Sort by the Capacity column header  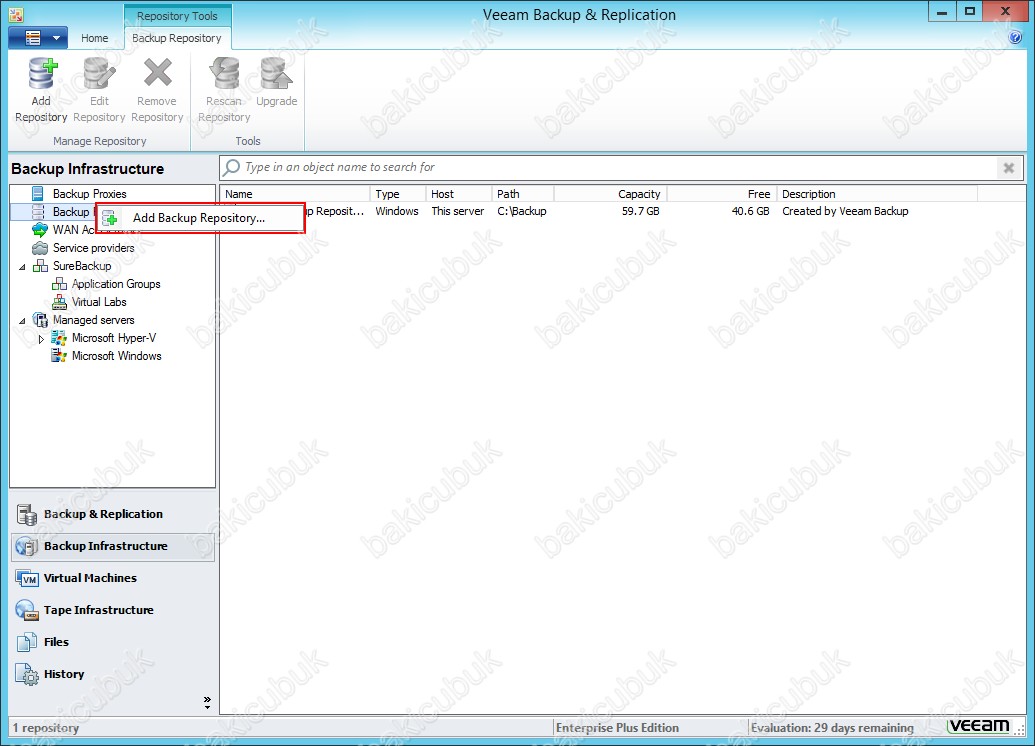pyautogui.click(x=611, y=193)
